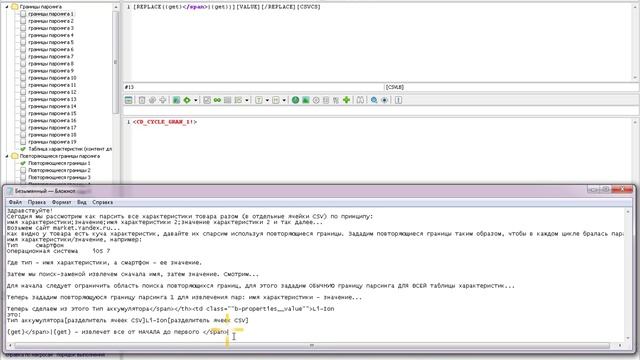
Task: Open the Вид menu in Notepad
Action: tap(82, 202)
